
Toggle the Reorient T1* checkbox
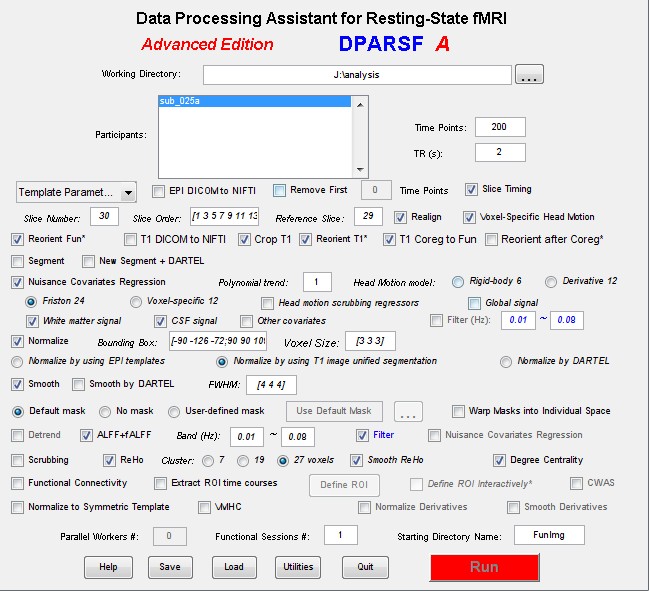(x=305, y=239)
